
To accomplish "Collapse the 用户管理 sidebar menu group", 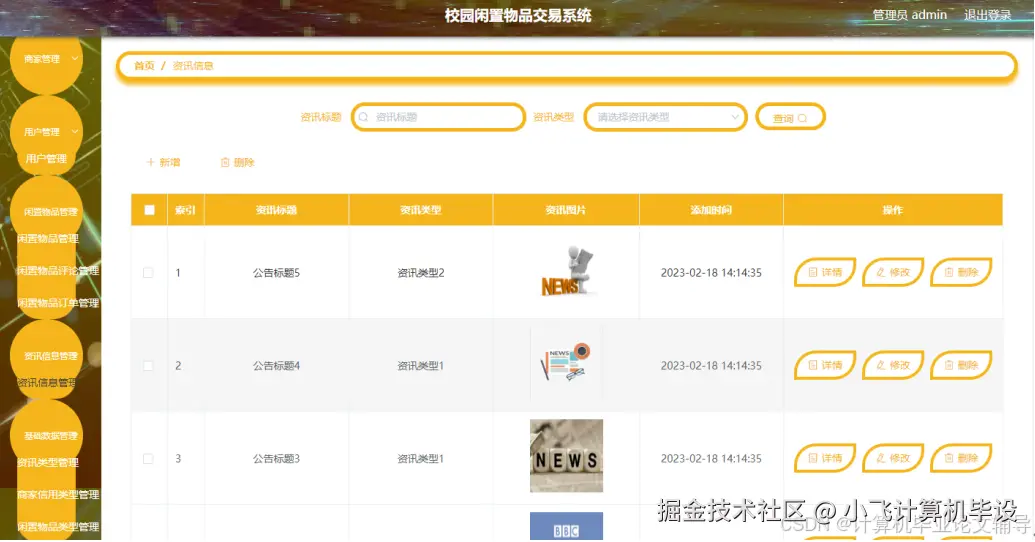I will [x=46, y=131].
